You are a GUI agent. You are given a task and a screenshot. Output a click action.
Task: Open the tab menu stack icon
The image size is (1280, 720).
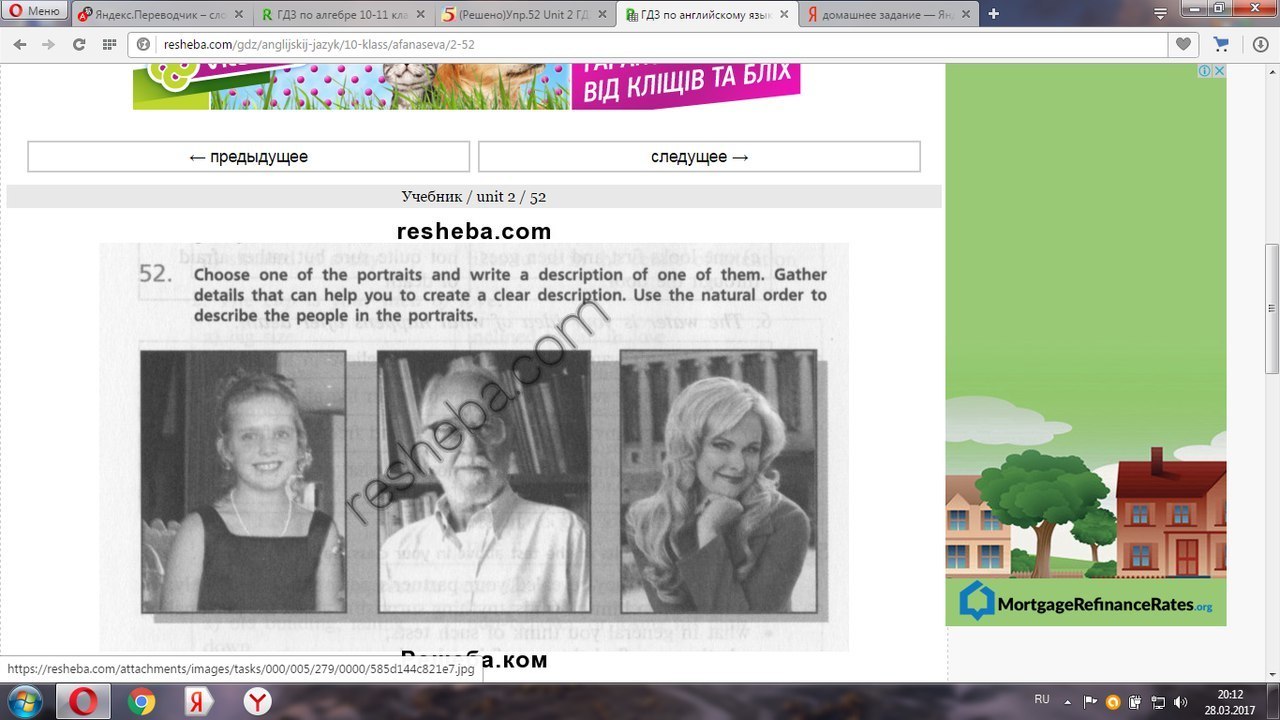pos(1160,14)
